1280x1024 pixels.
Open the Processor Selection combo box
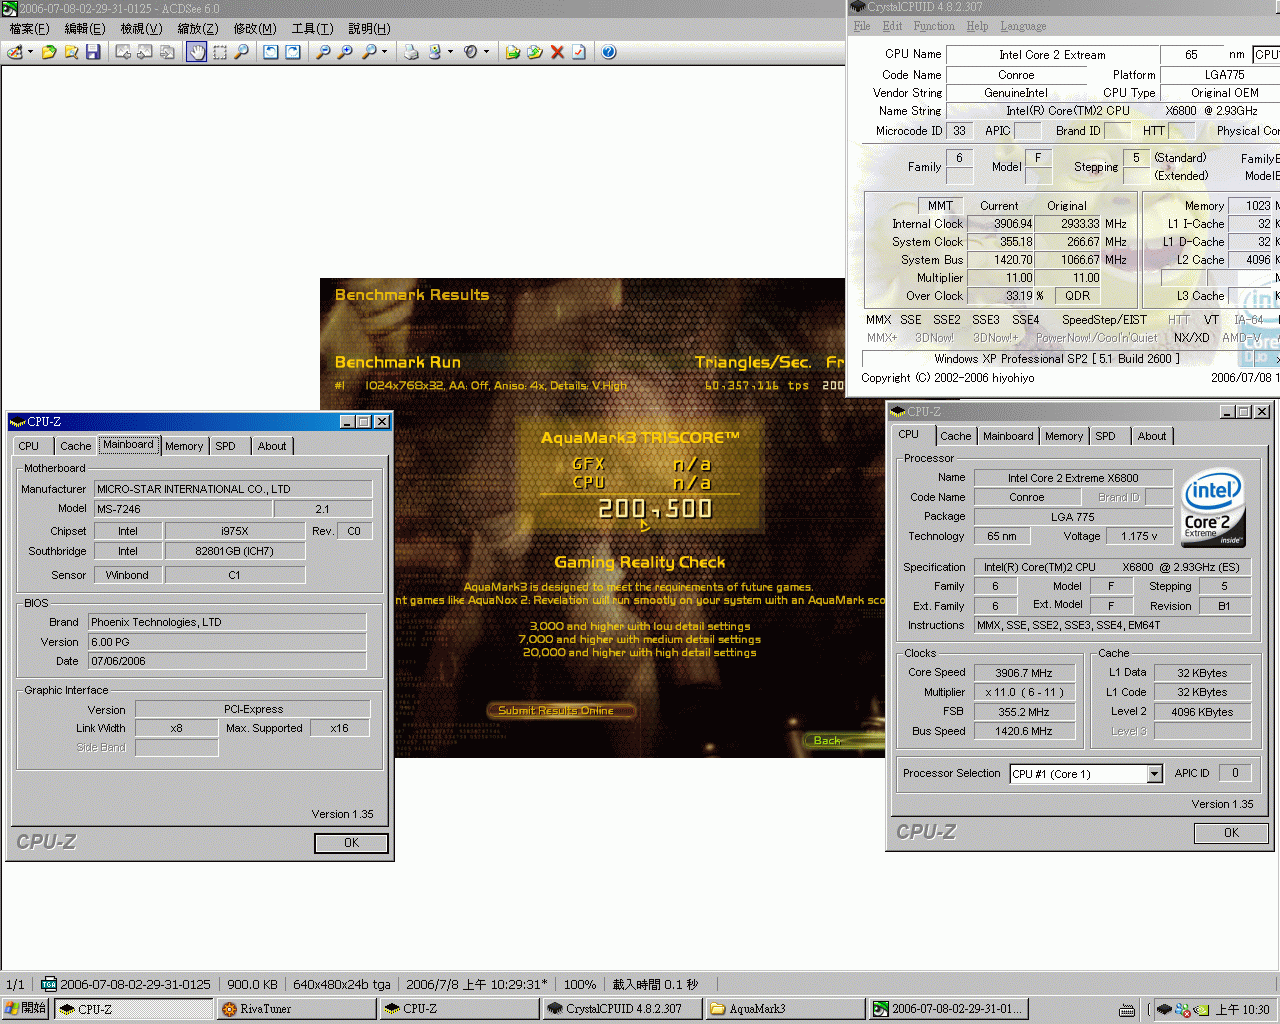[x=1086, y=774]
